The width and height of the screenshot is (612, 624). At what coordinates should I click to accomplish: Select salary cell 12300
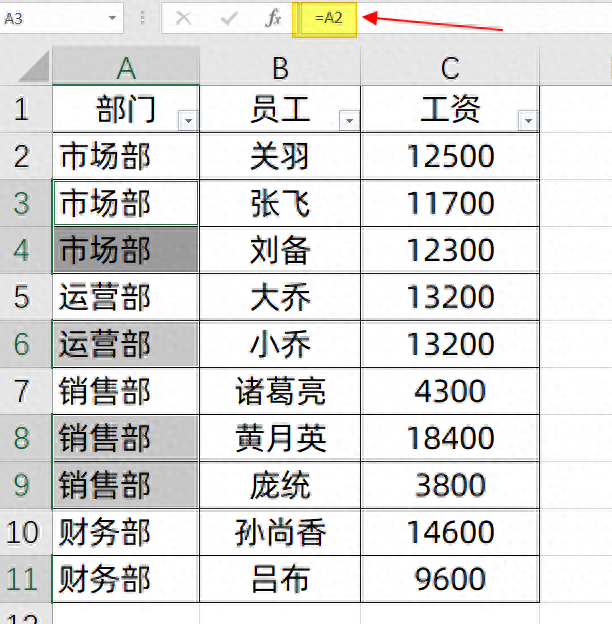[450, 250]
